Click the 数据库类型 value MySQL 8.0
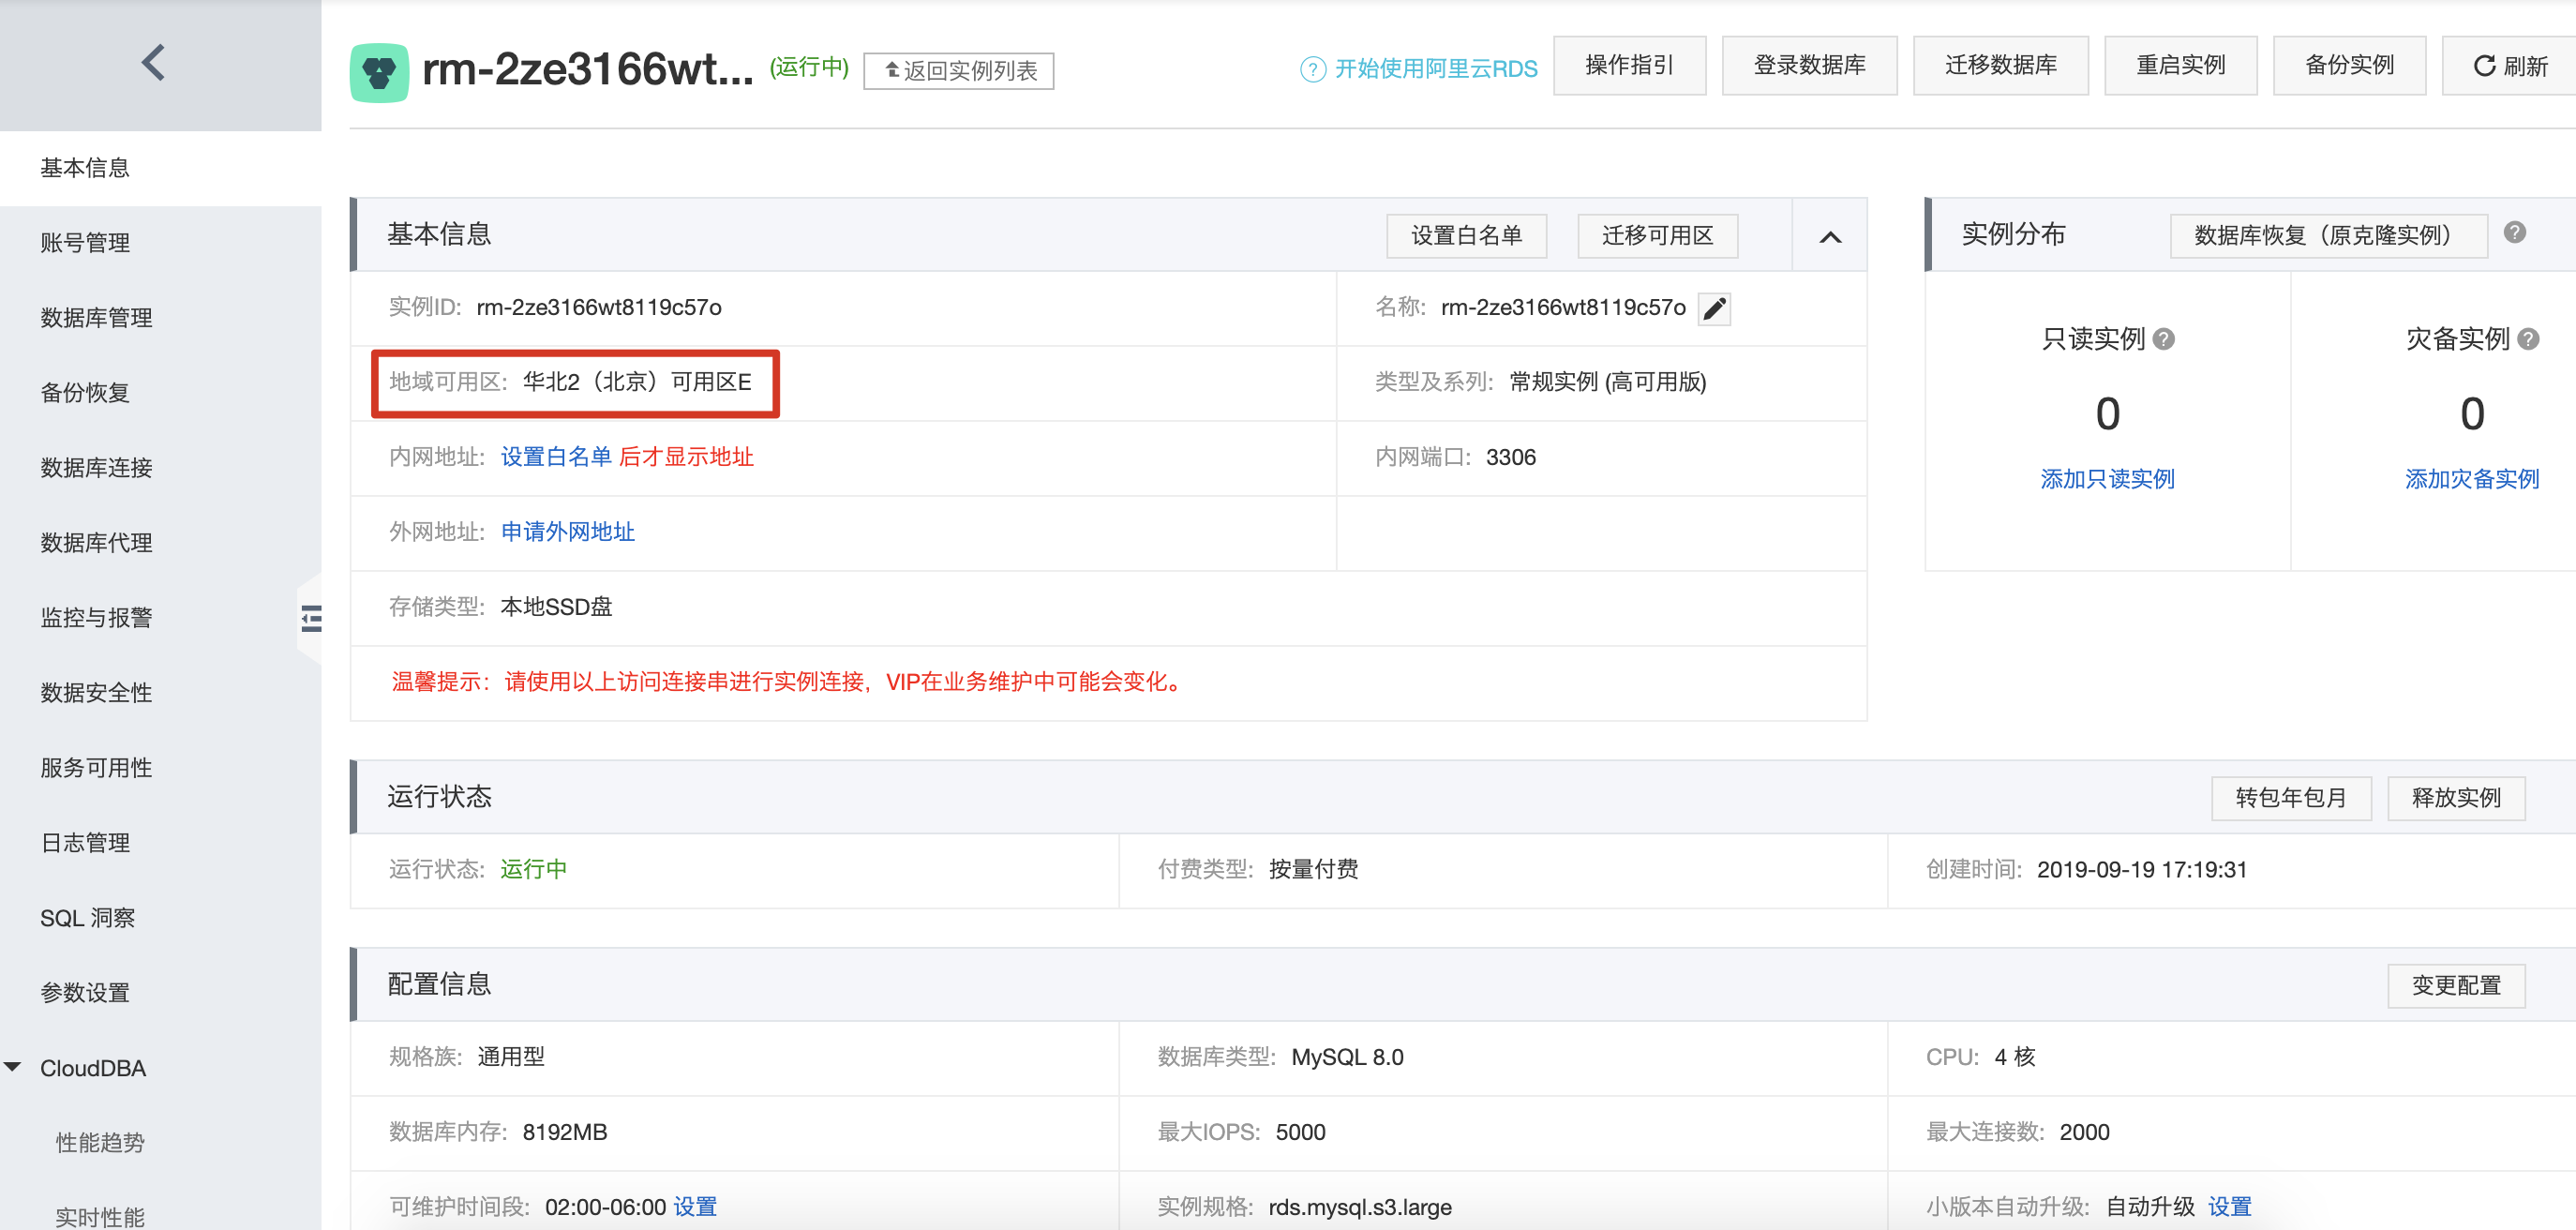Screen dimensions: 2576x1230 1347,1057
